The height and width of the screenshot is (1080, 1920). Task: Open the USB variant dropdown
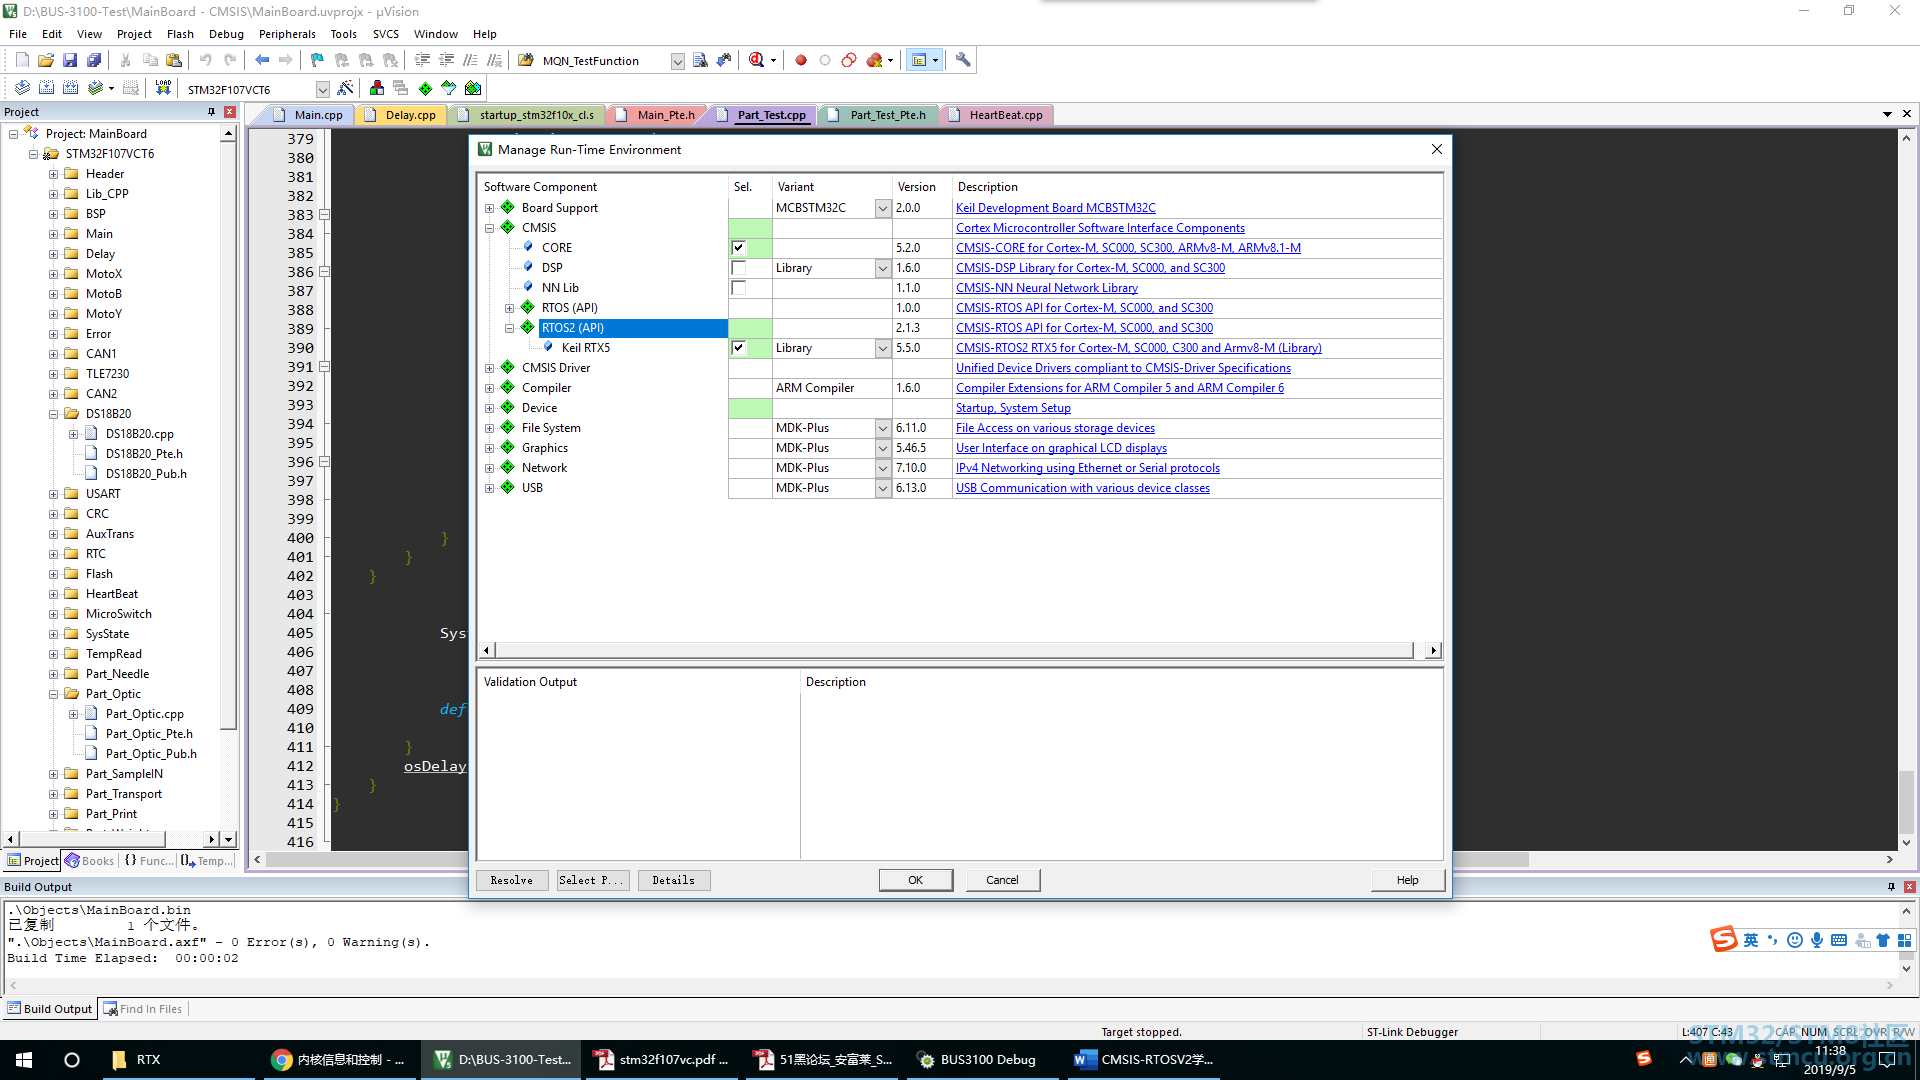coord(883,488)
